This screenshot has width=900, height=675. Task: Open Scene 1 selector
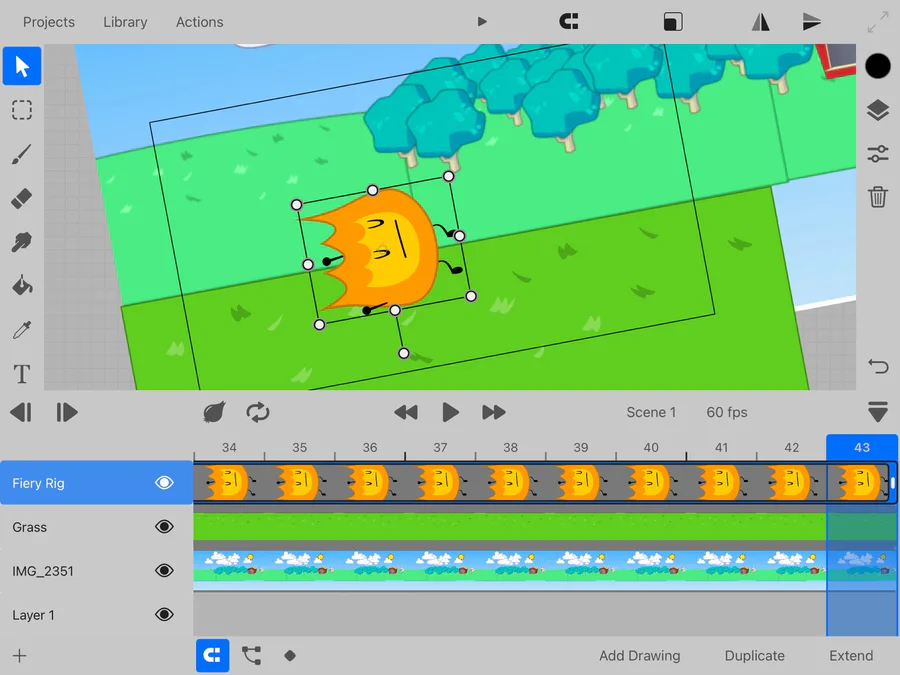click(651, 412)
